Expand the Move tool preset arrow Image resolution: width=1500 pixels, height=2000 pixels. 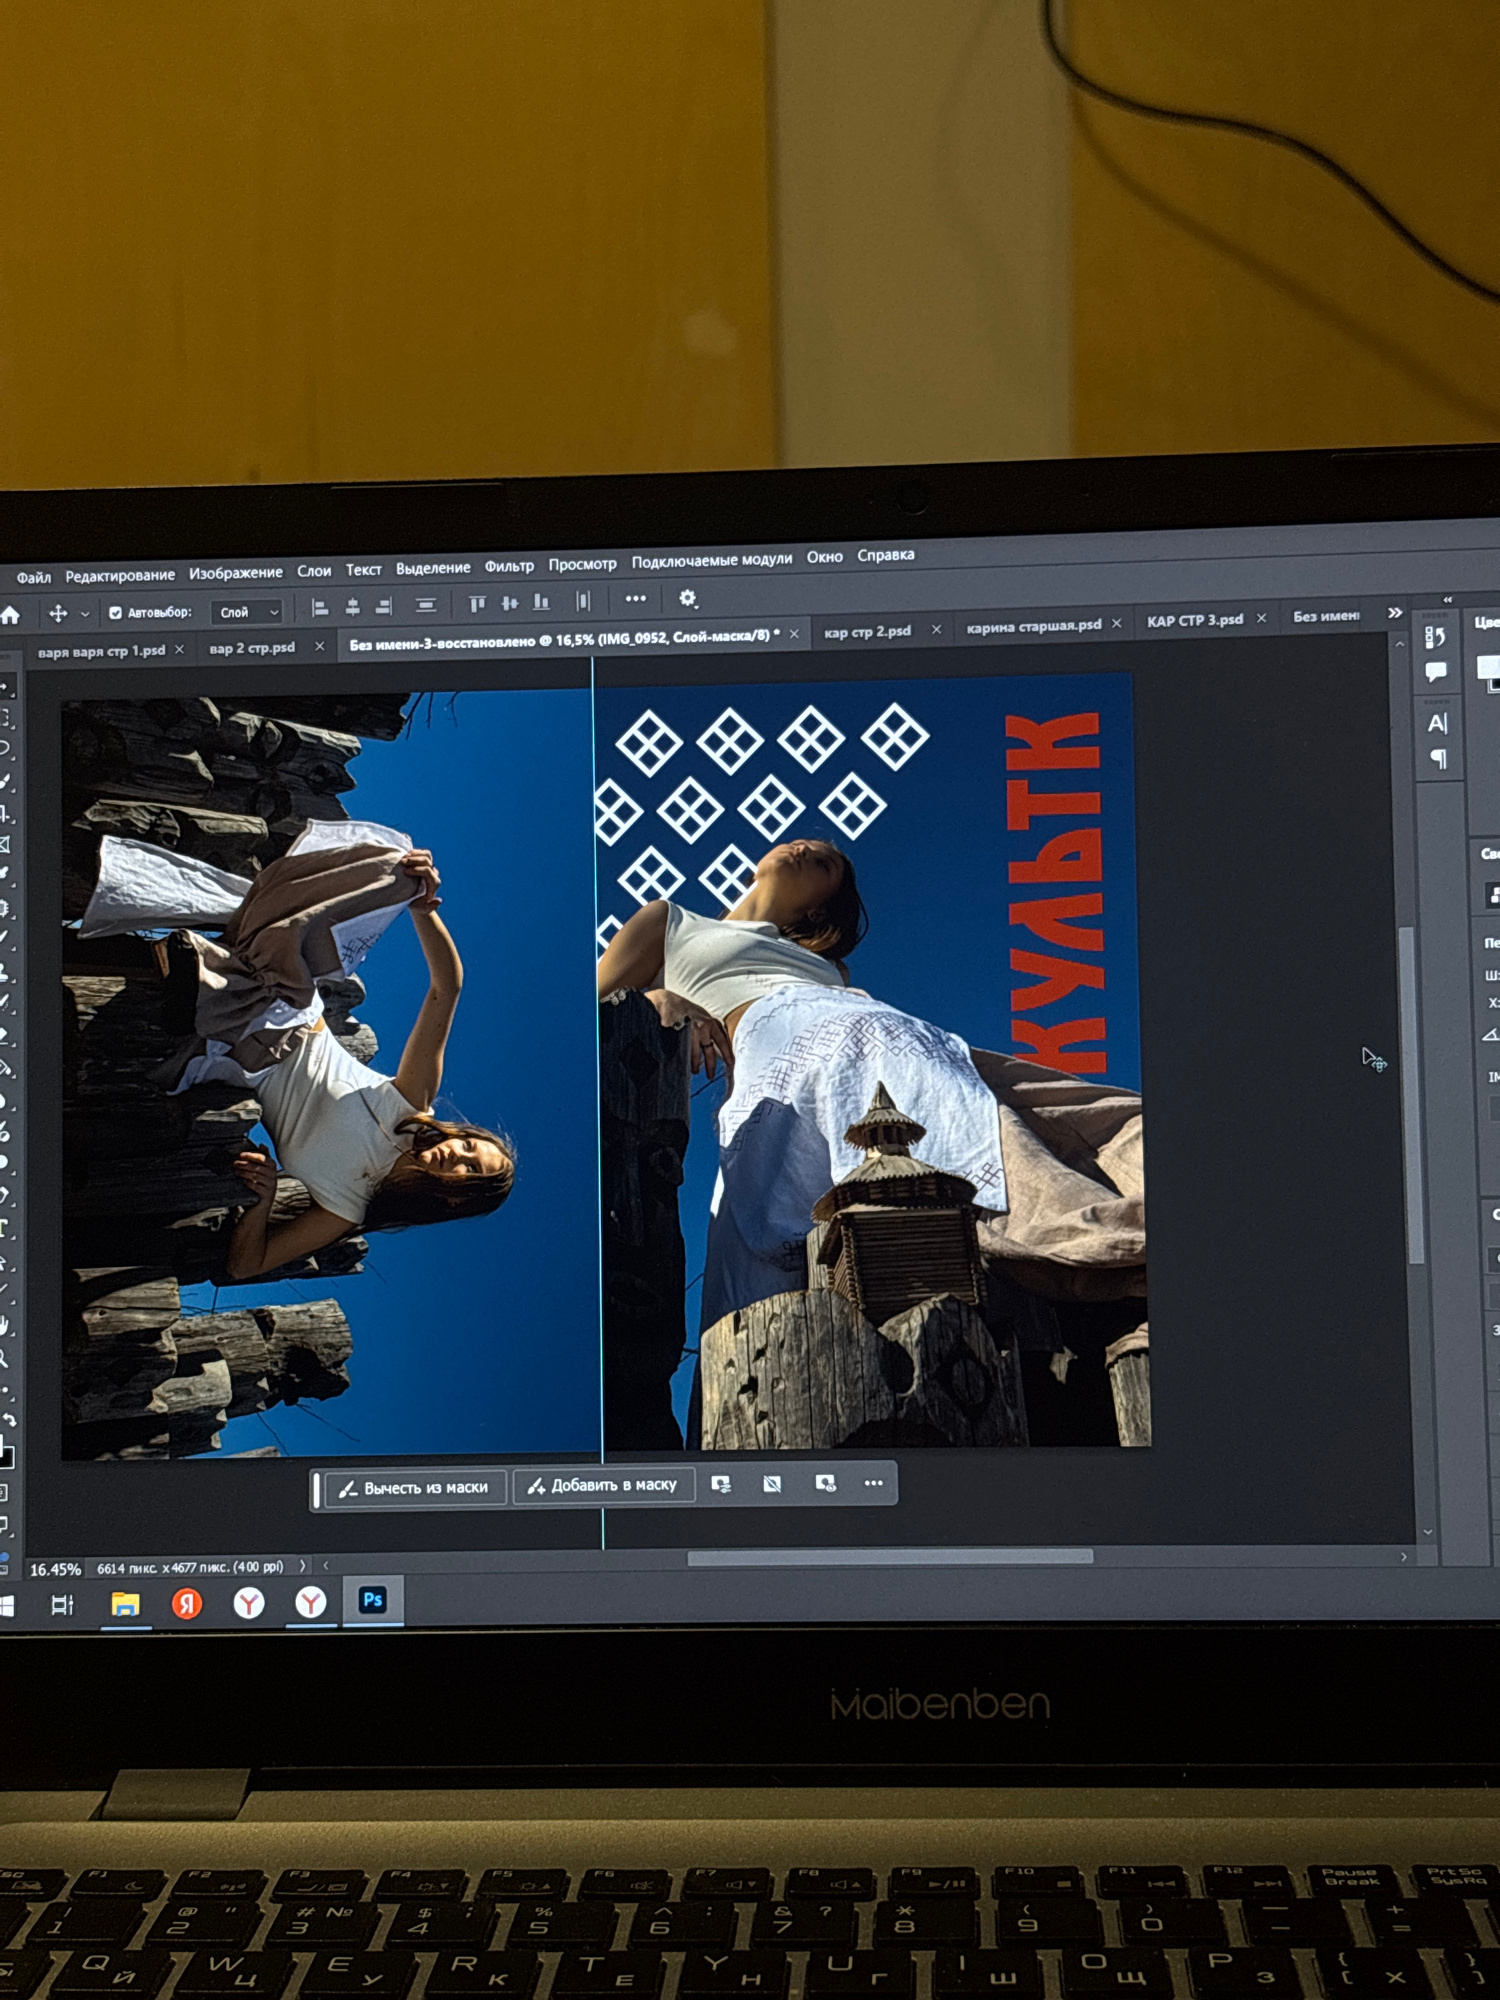85,614
